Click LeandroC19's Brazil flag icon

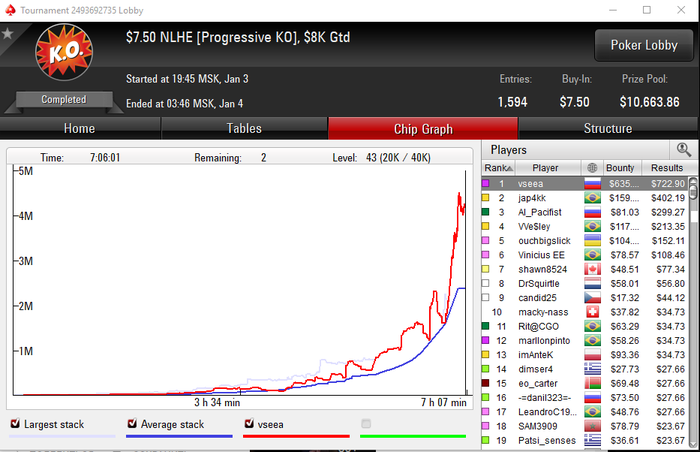(x=592, y=412)
